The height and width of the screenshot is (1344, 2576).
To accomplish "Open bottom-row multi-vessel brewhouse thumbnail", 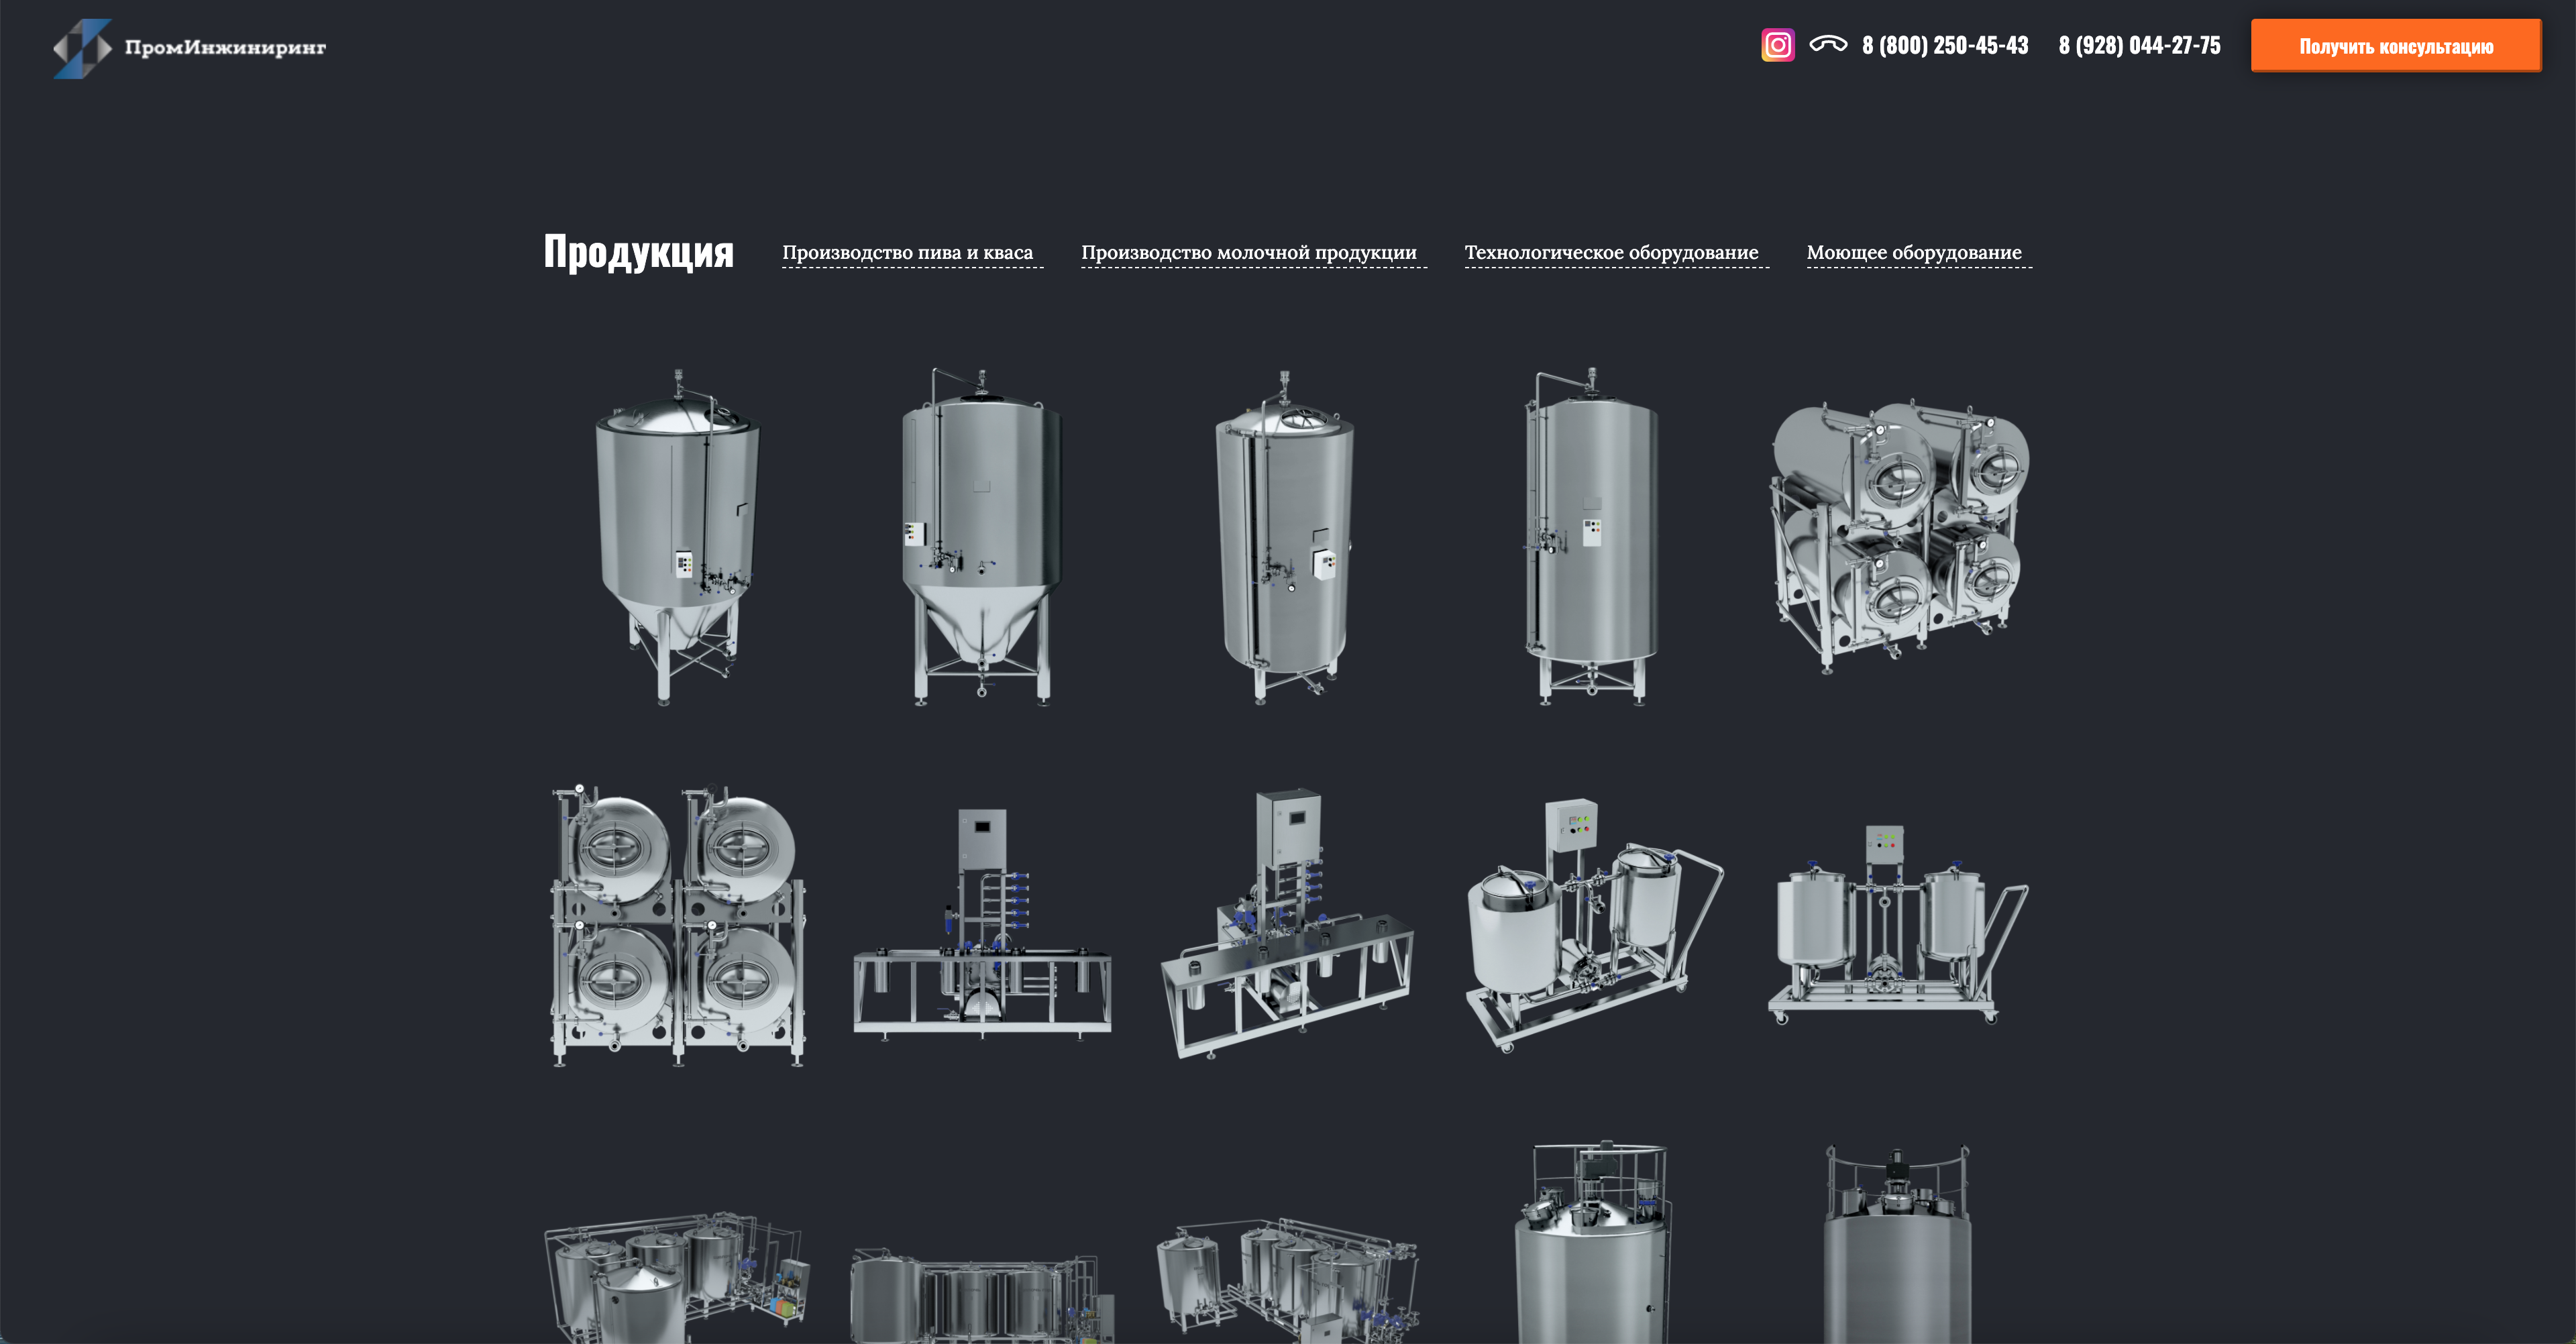I will (1287, 1280).
